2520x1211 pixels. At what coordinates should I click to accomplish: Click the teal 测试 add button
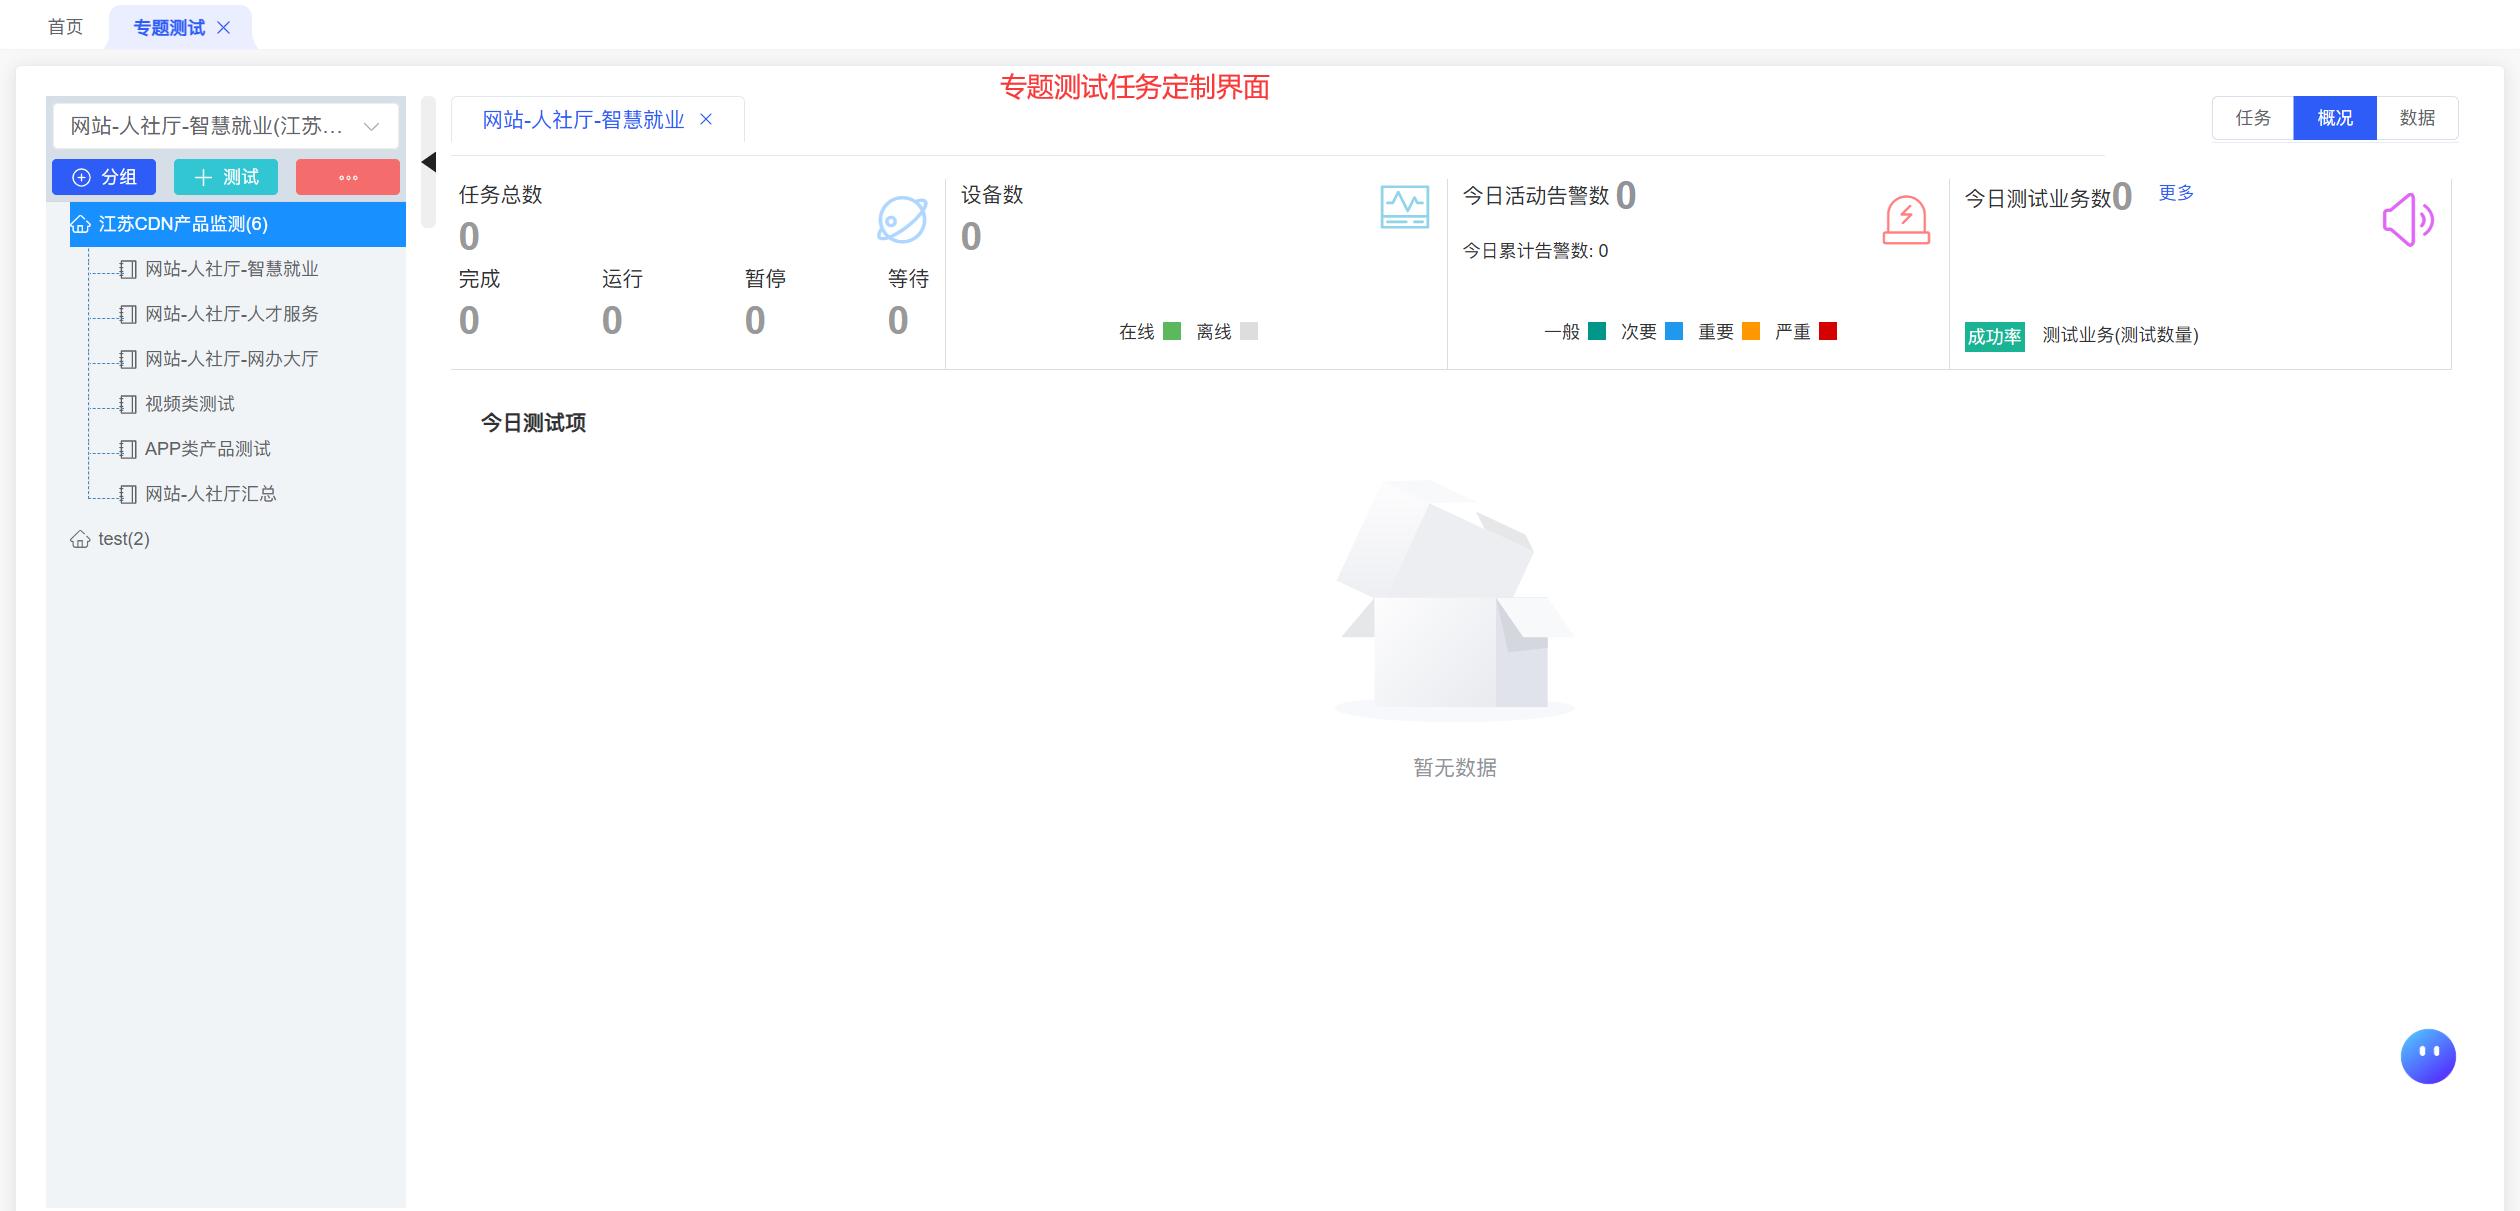tap(226, 177)
